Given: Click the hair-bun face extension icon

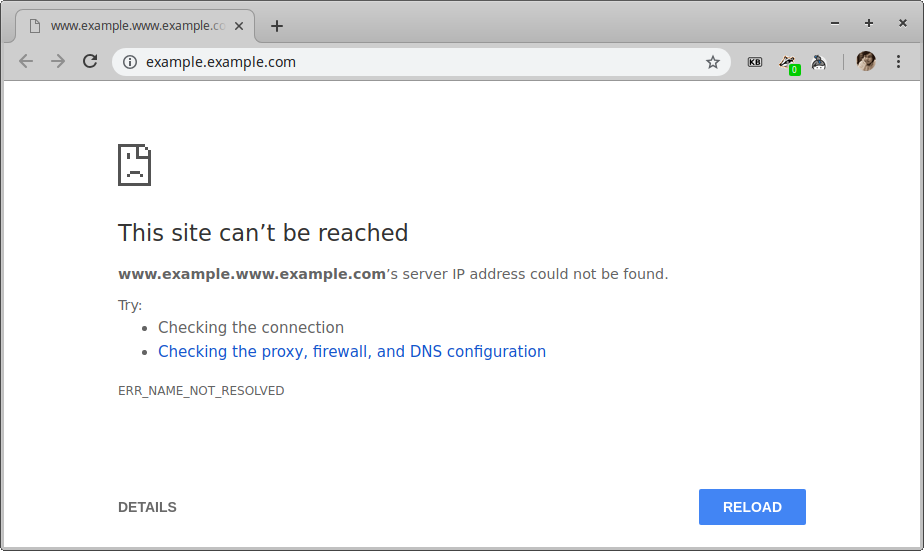Looking at the screenshot, I should (819, 62).
